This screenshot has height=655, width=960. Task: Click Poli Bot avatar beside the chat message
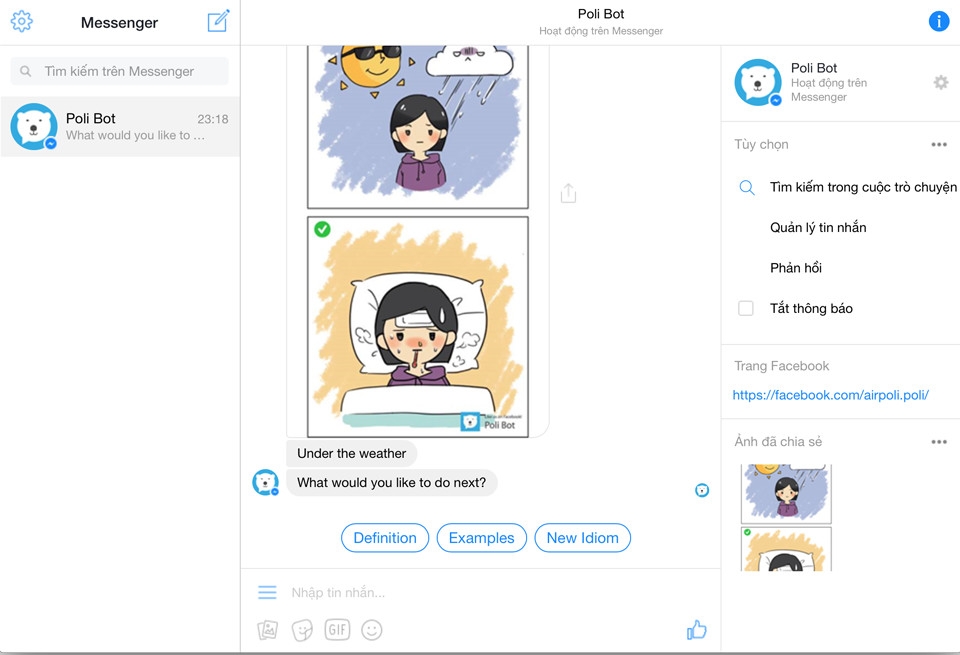[x=266, y=482]
